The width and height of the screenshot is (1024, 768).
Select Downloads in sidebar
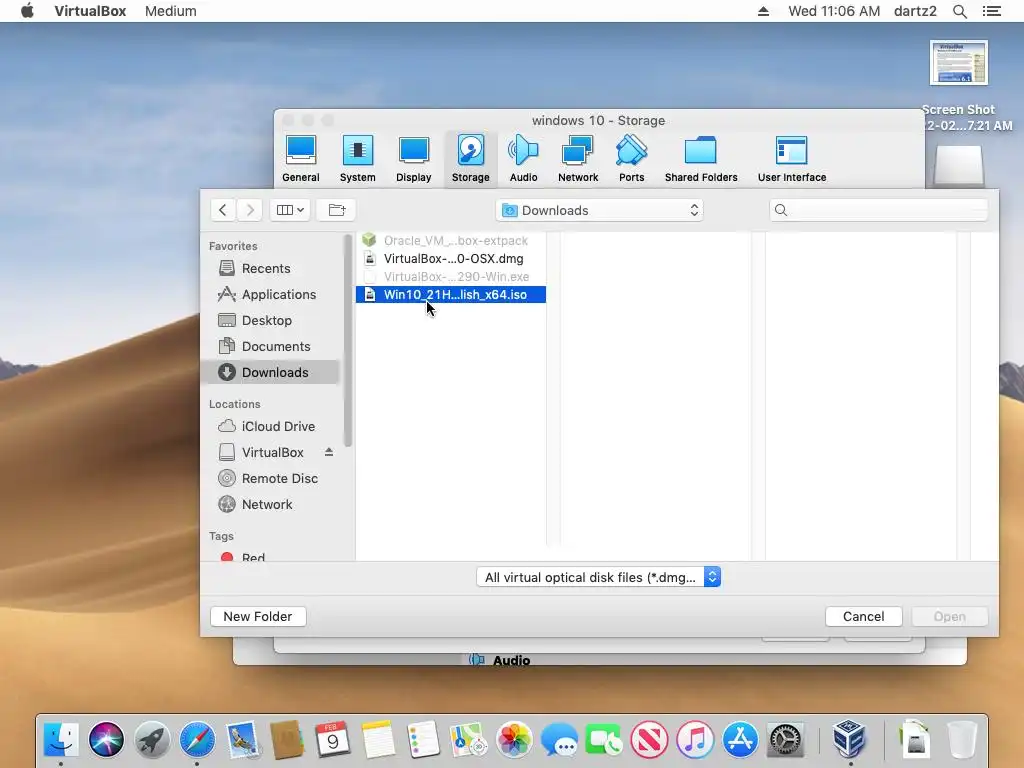[270, 372]
